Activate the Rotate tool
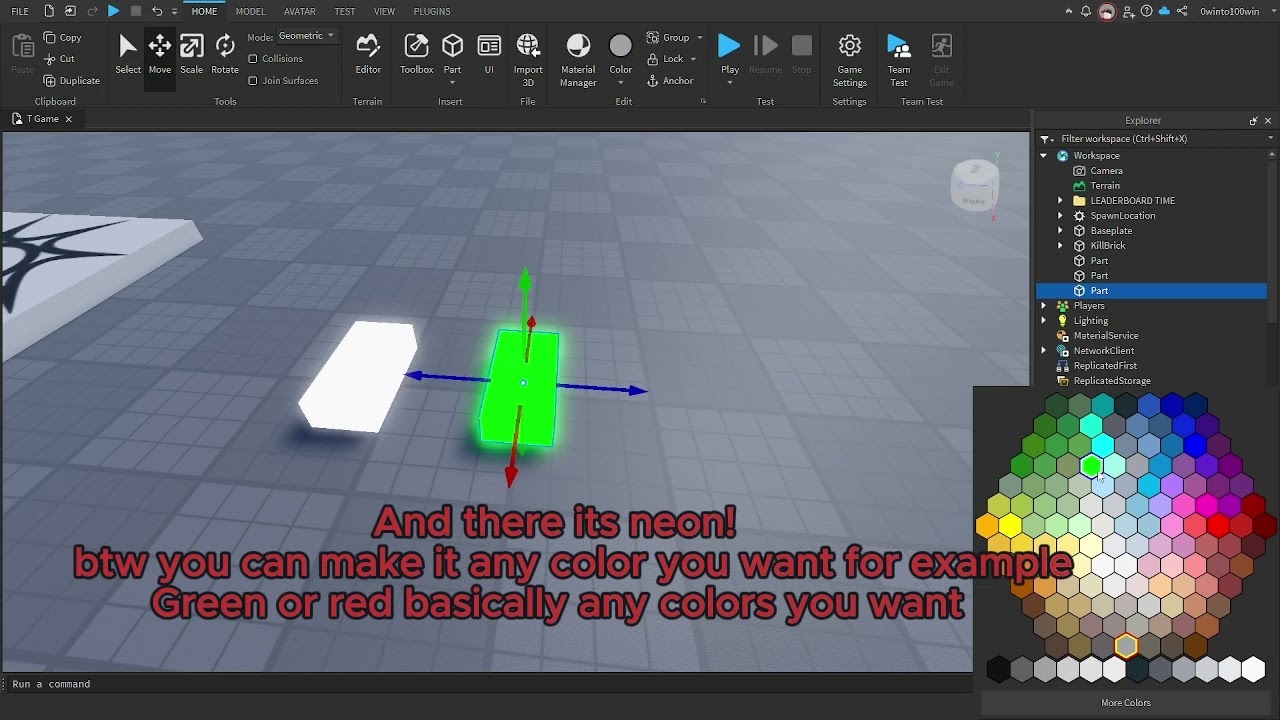 225,55
